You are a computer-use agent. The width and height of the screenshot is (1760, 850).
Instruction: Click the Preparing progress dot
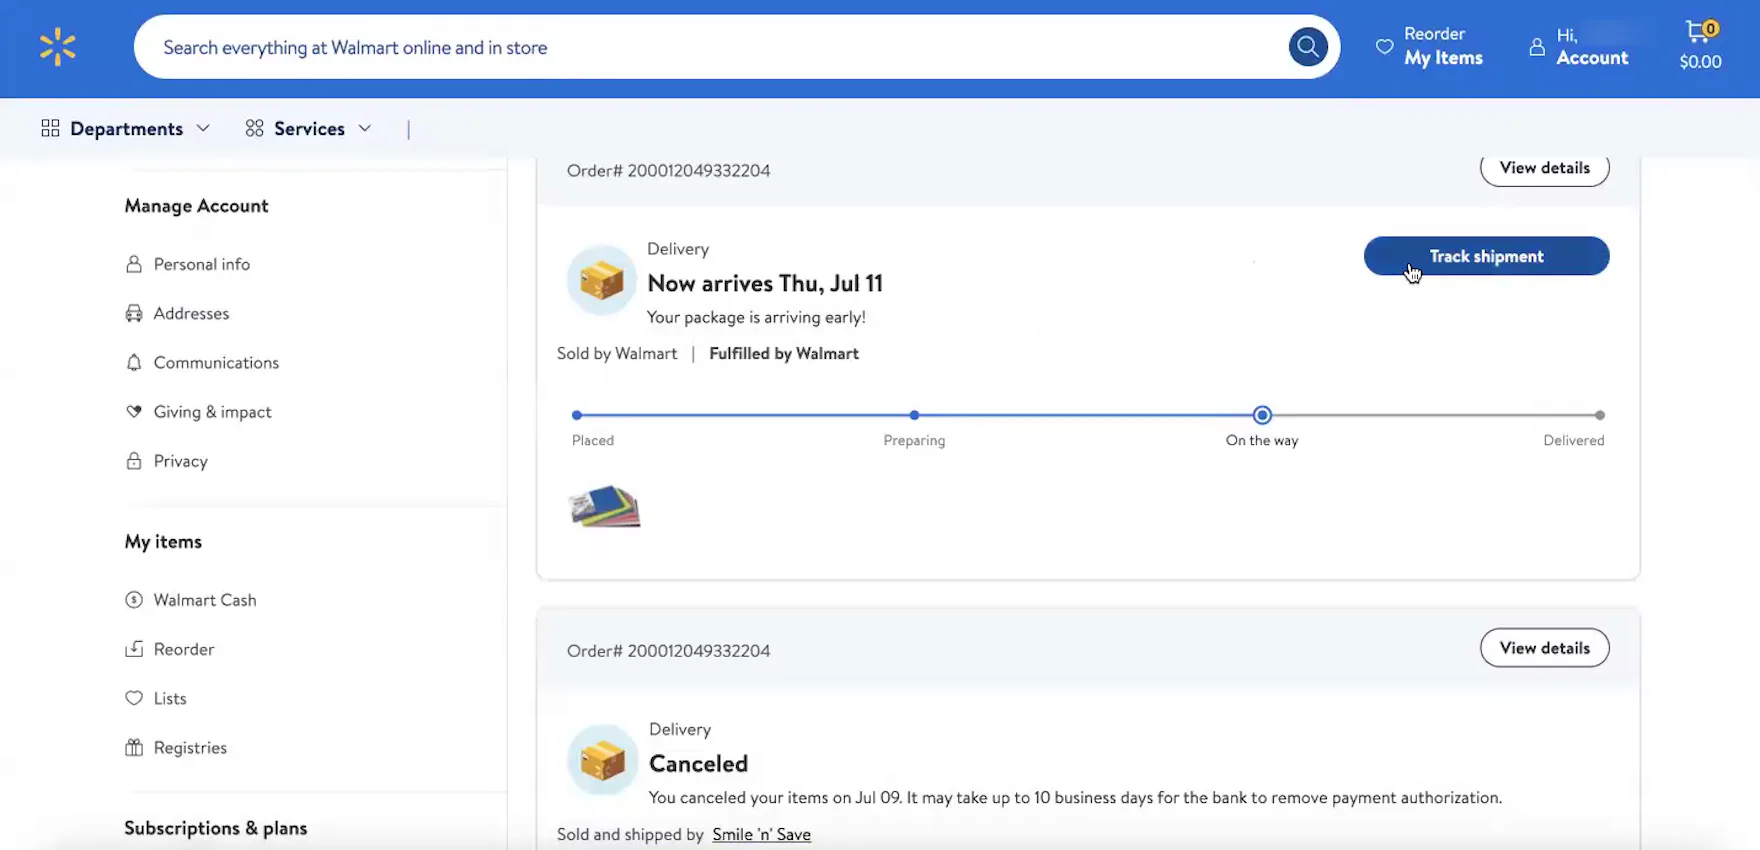[x=914, y=415]
